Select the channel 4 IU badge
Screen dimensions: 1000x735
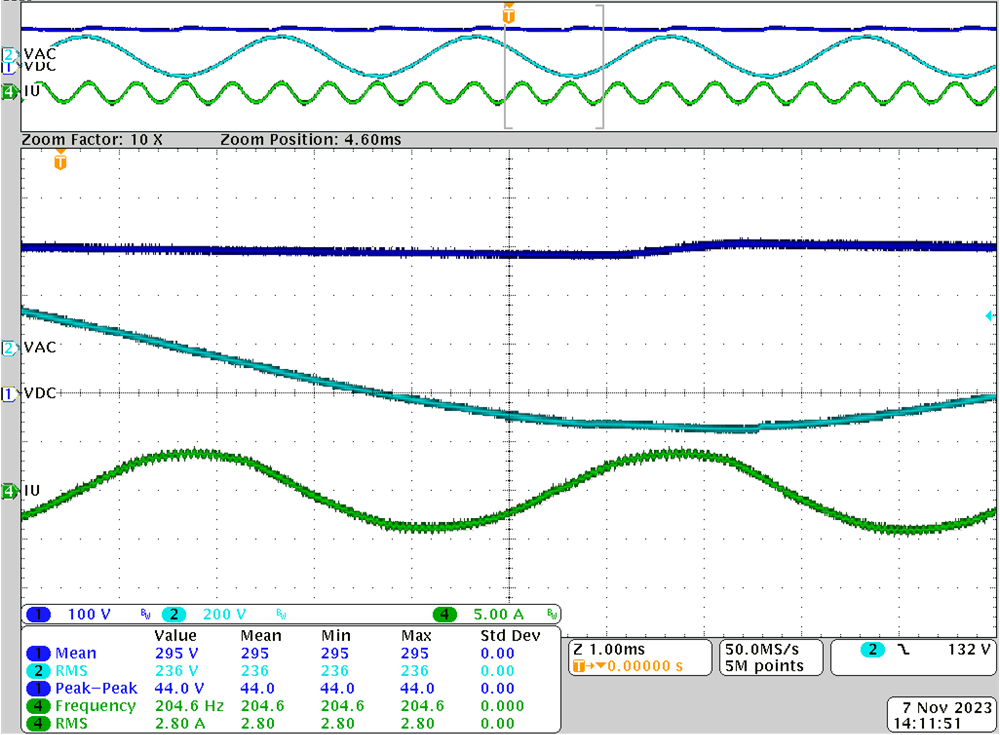(x=7, y=92)
